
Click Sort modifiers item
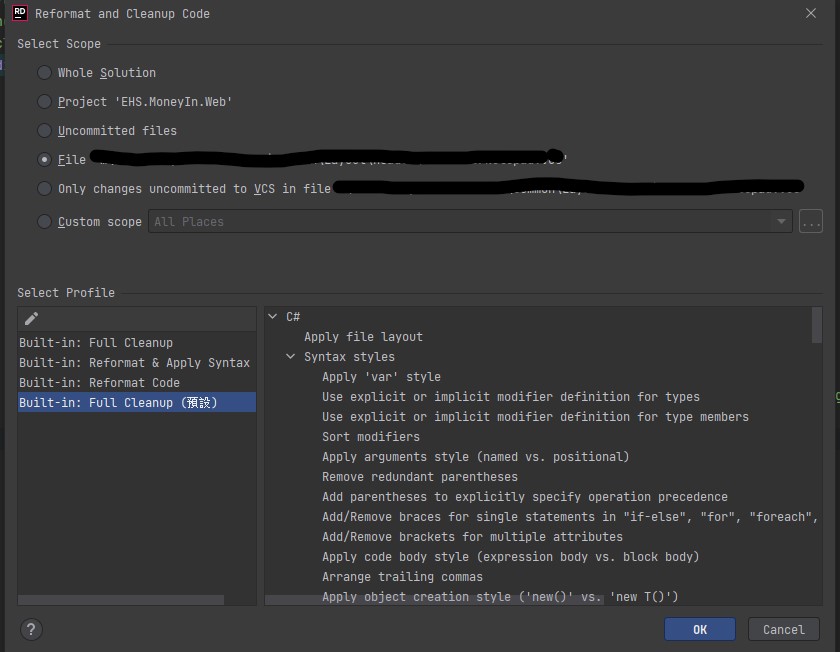click(x=371, y=437)
